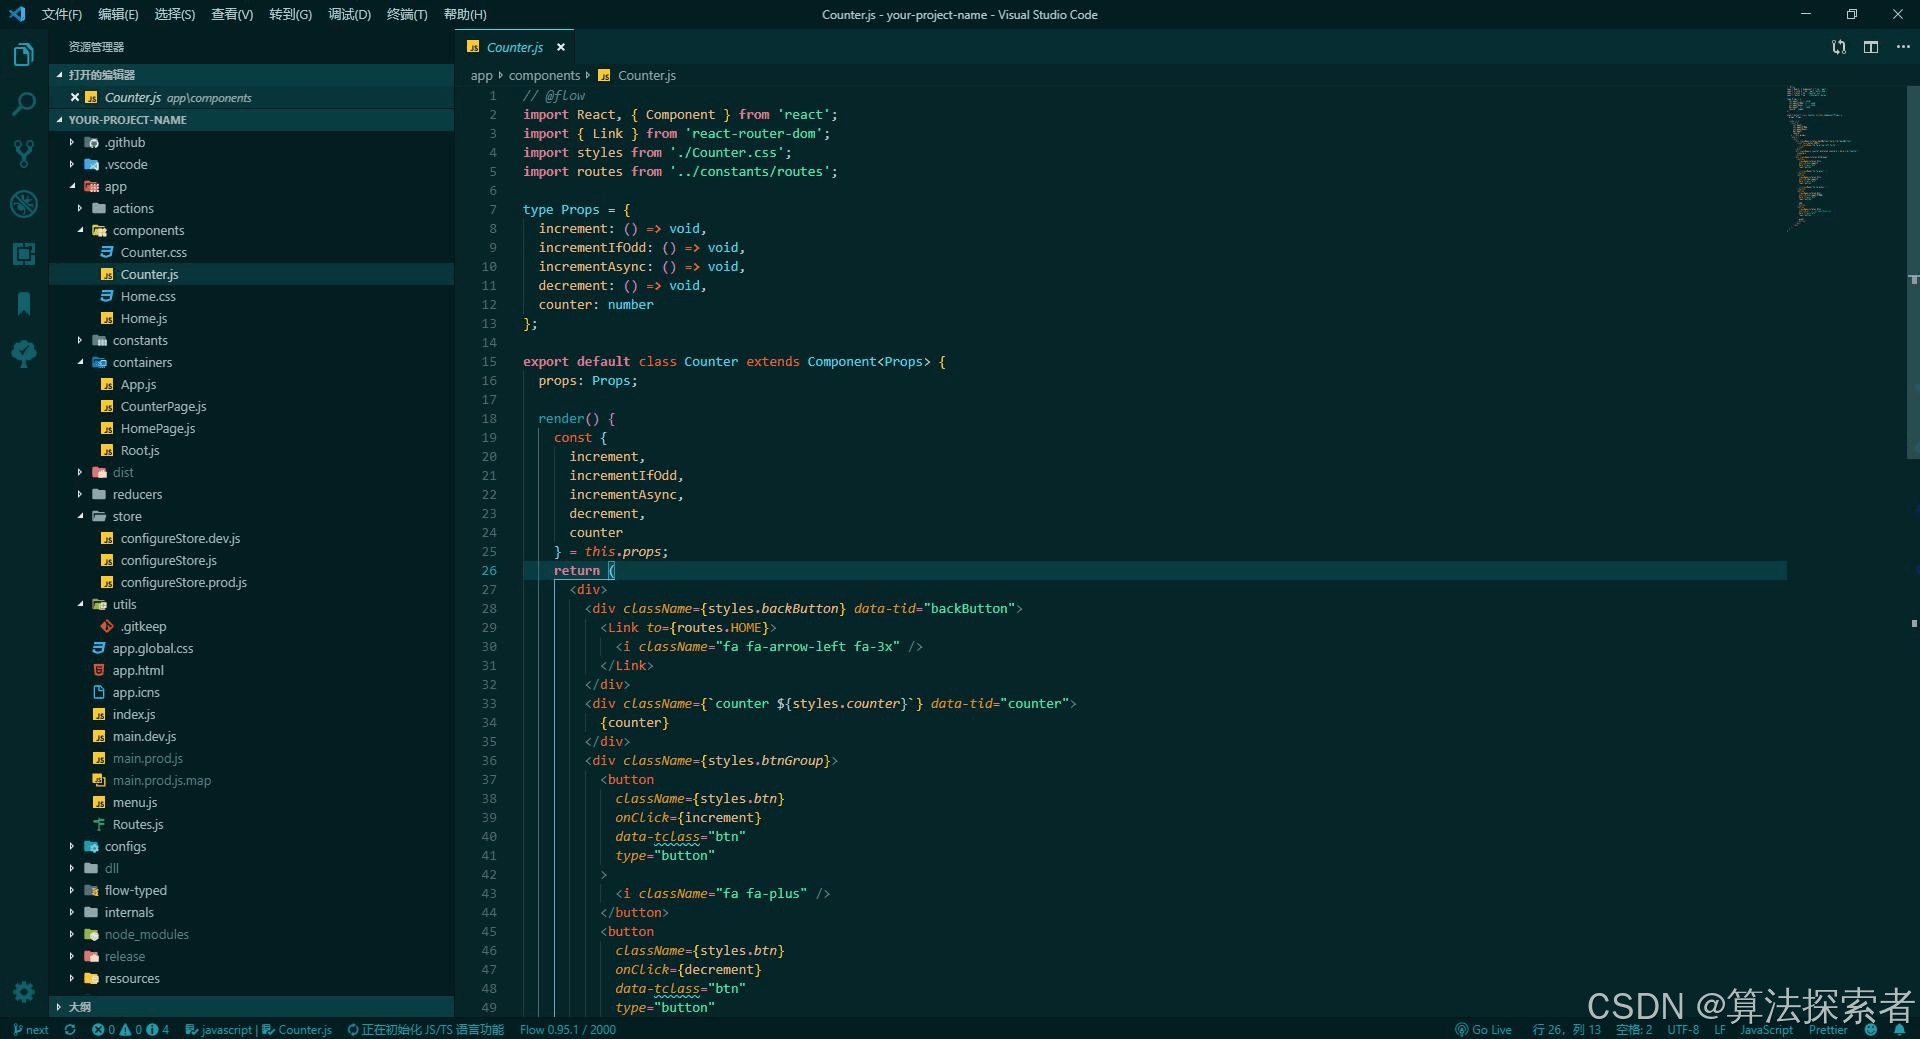Click Prettier in the status bar
The height and width of the screenshot is (1039, 1920).
pyautogui.click(x=1828, y=1029)
